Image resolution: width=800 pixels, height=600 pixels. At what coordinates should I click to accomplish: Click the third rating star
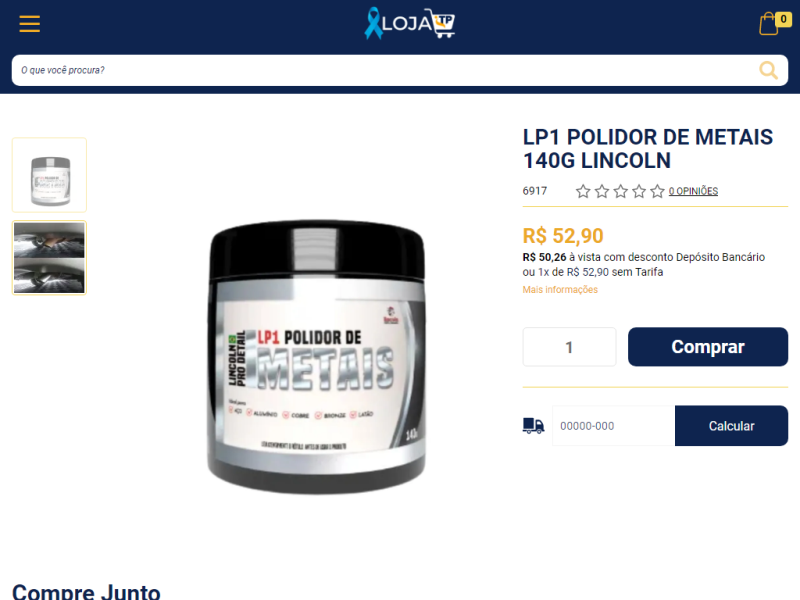tap(620, 191)
